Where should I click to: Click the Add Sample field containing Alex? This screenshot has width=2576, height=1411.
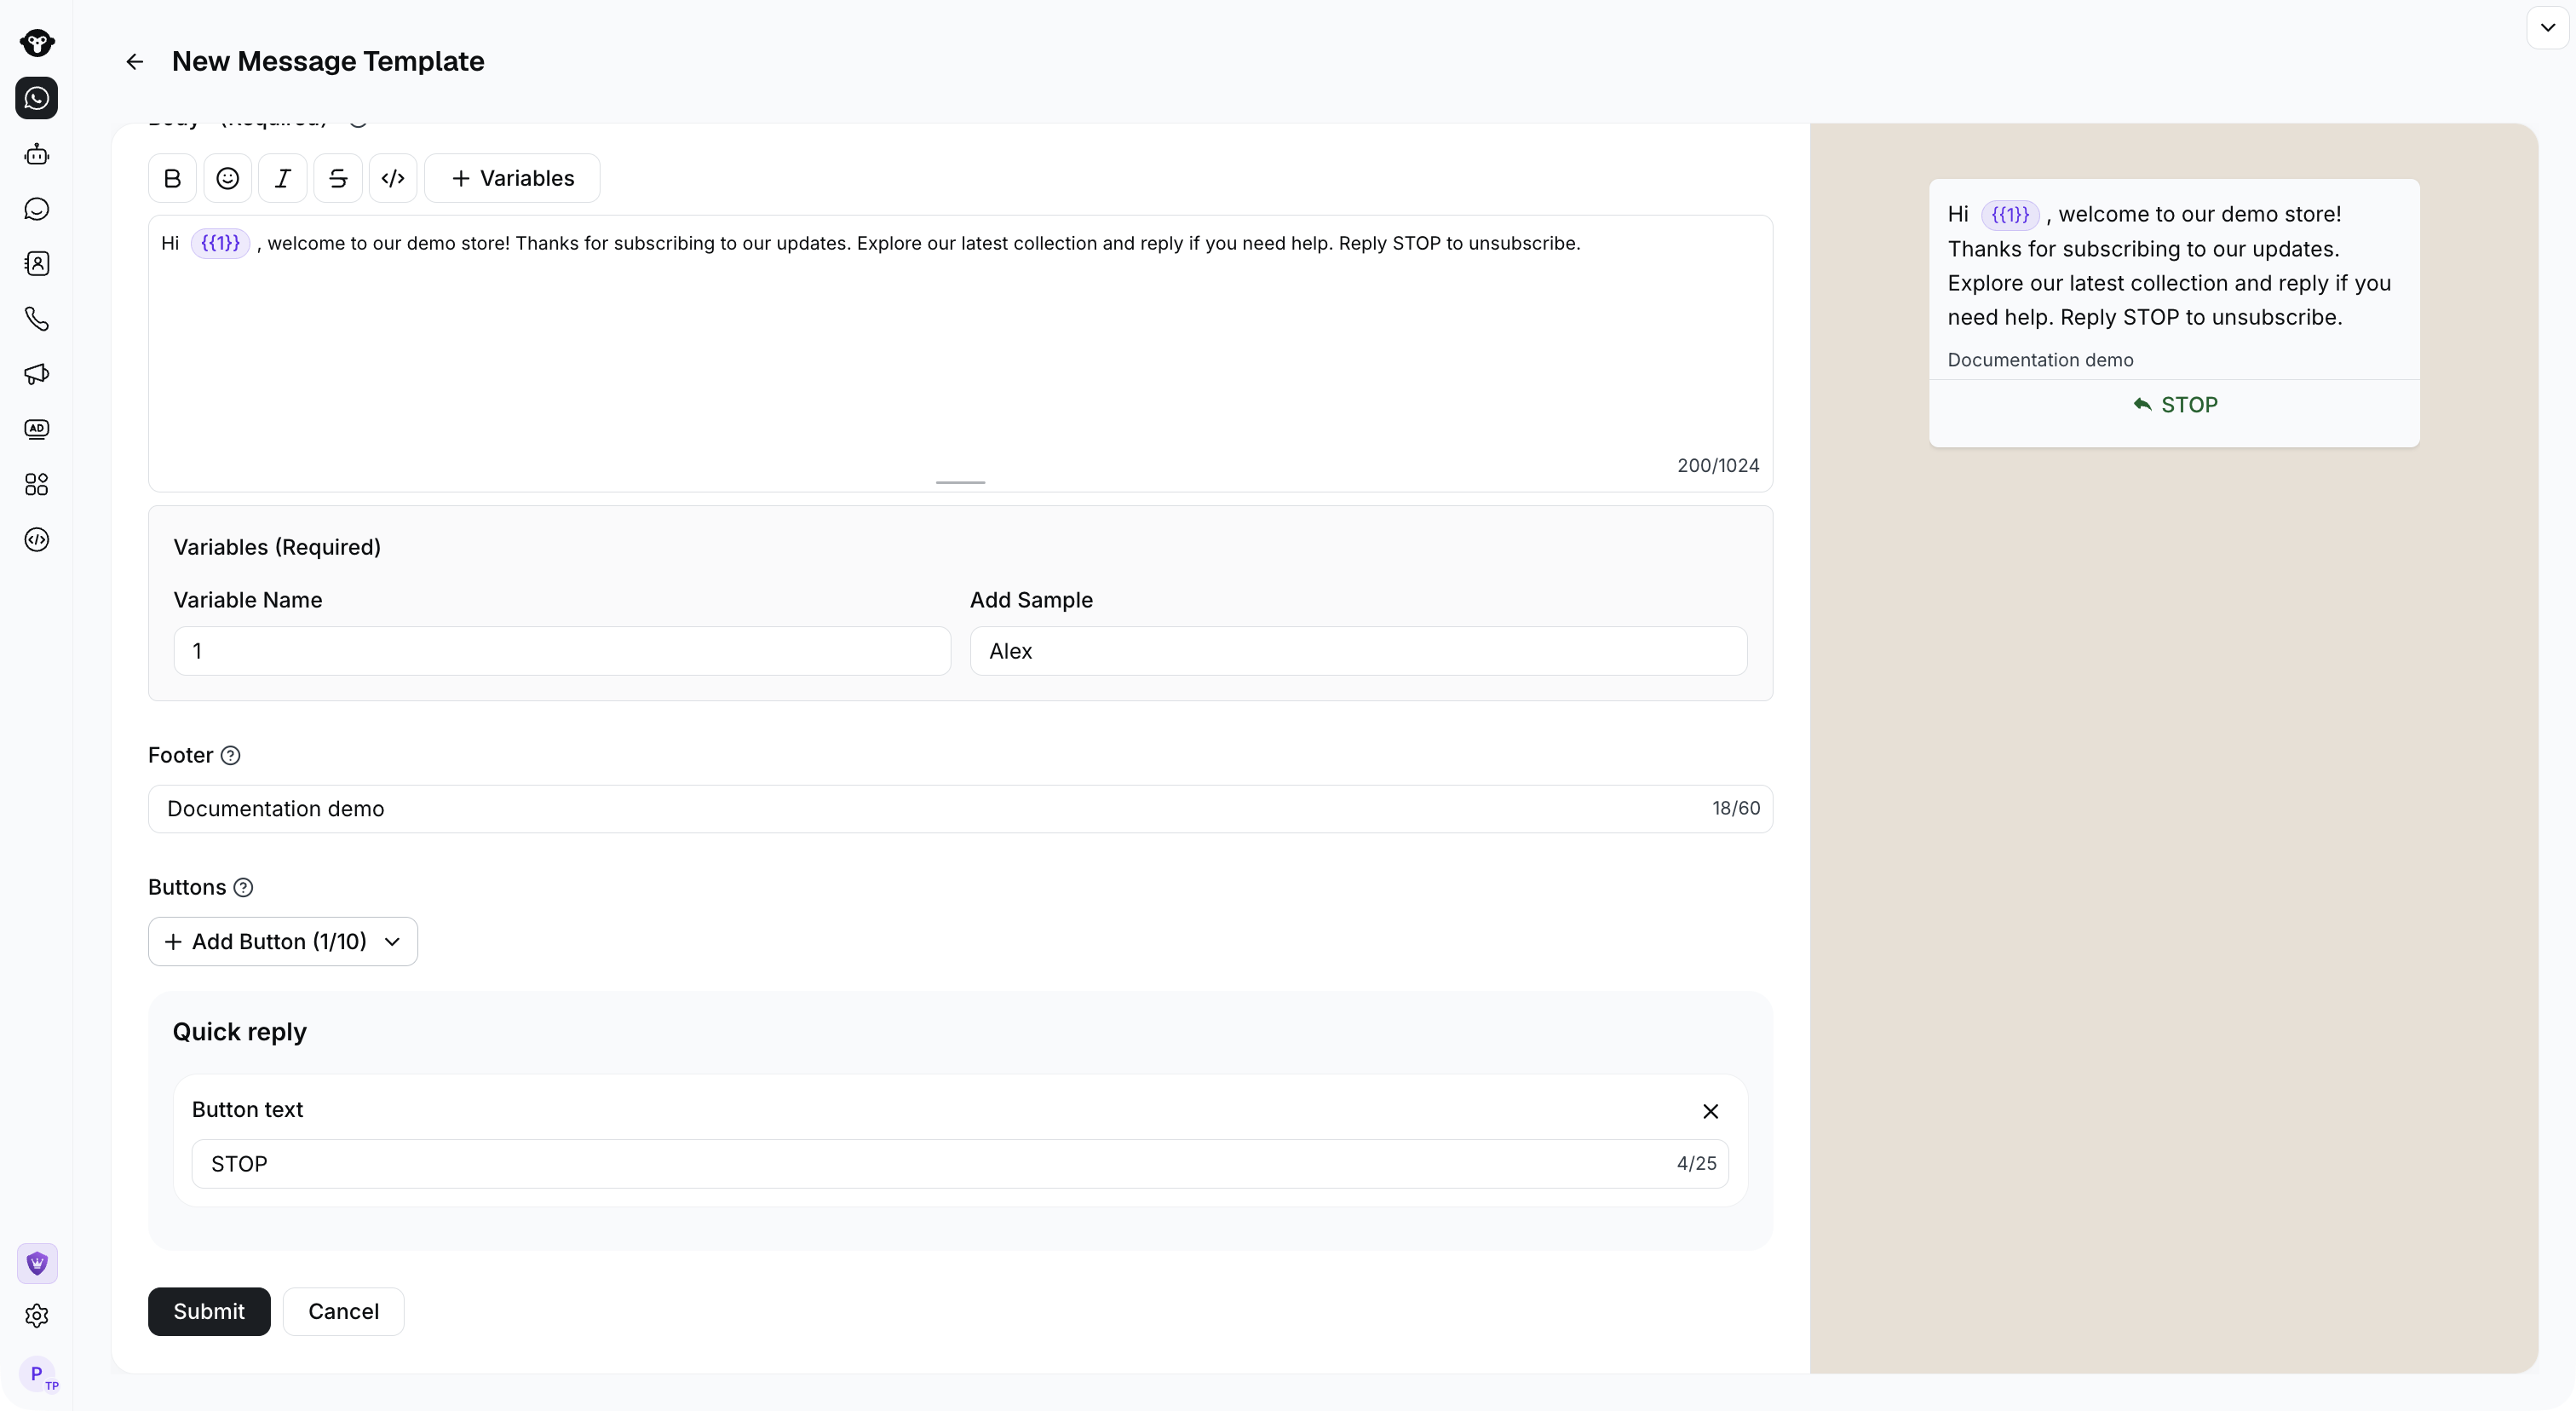click(x=1358, y=651)
